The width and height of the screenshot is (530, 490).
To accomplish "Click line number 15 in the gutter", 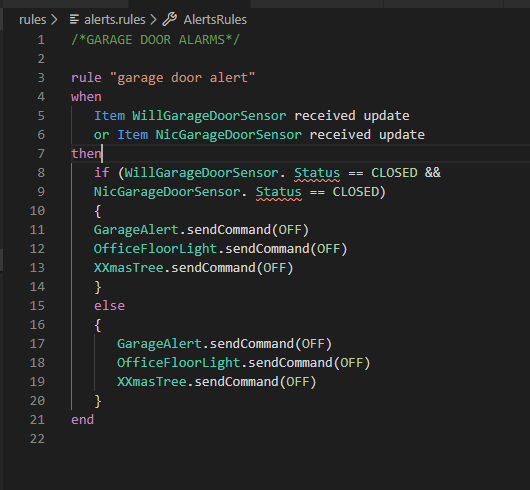I will (37, 306).
